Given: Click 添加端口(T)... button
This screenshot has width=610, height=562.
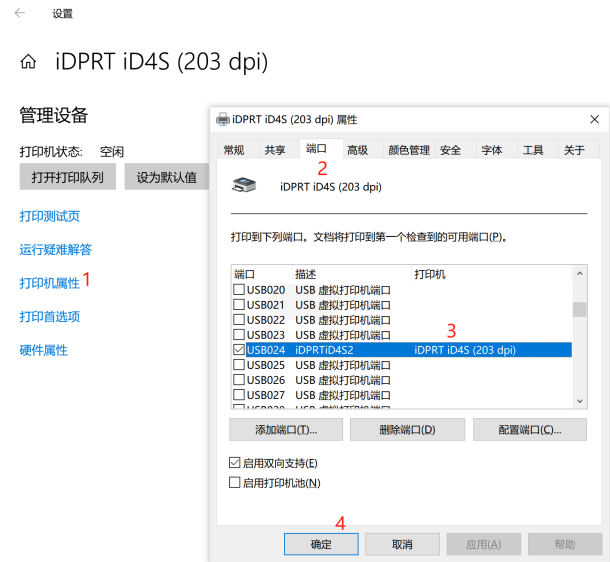Looking at the screenshot, I should (286, 429).
